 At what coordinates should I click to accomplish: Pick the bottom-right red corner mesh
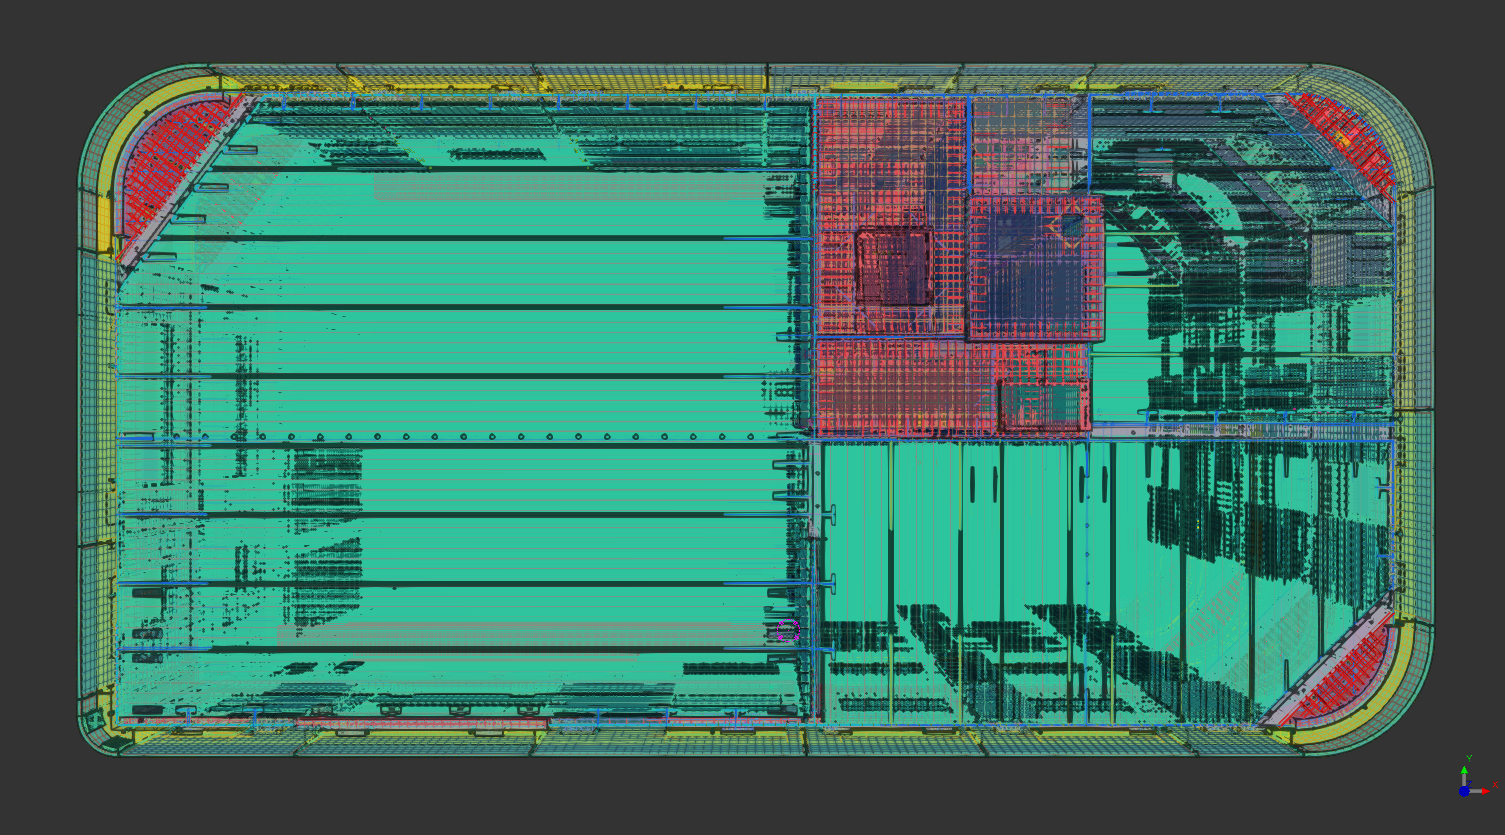click(x=1345, y=675)
